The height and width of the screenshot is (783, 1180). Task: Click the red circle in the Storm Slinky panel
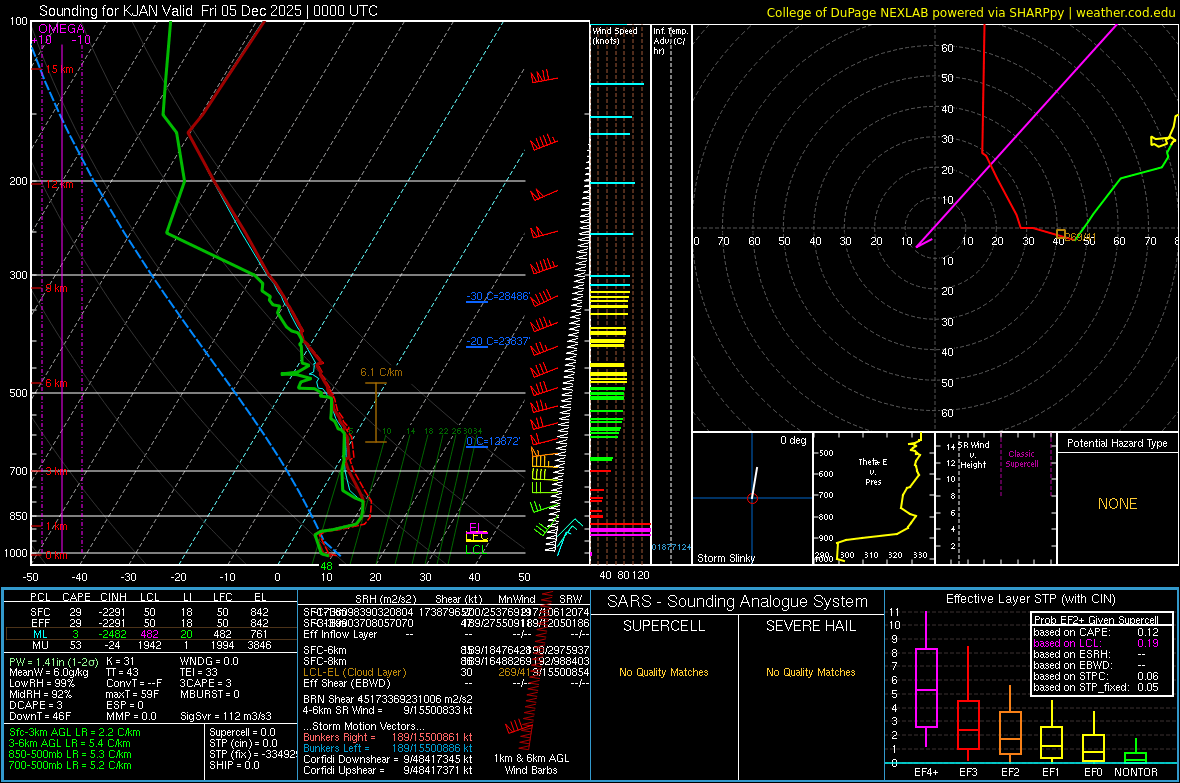point(752,498)
